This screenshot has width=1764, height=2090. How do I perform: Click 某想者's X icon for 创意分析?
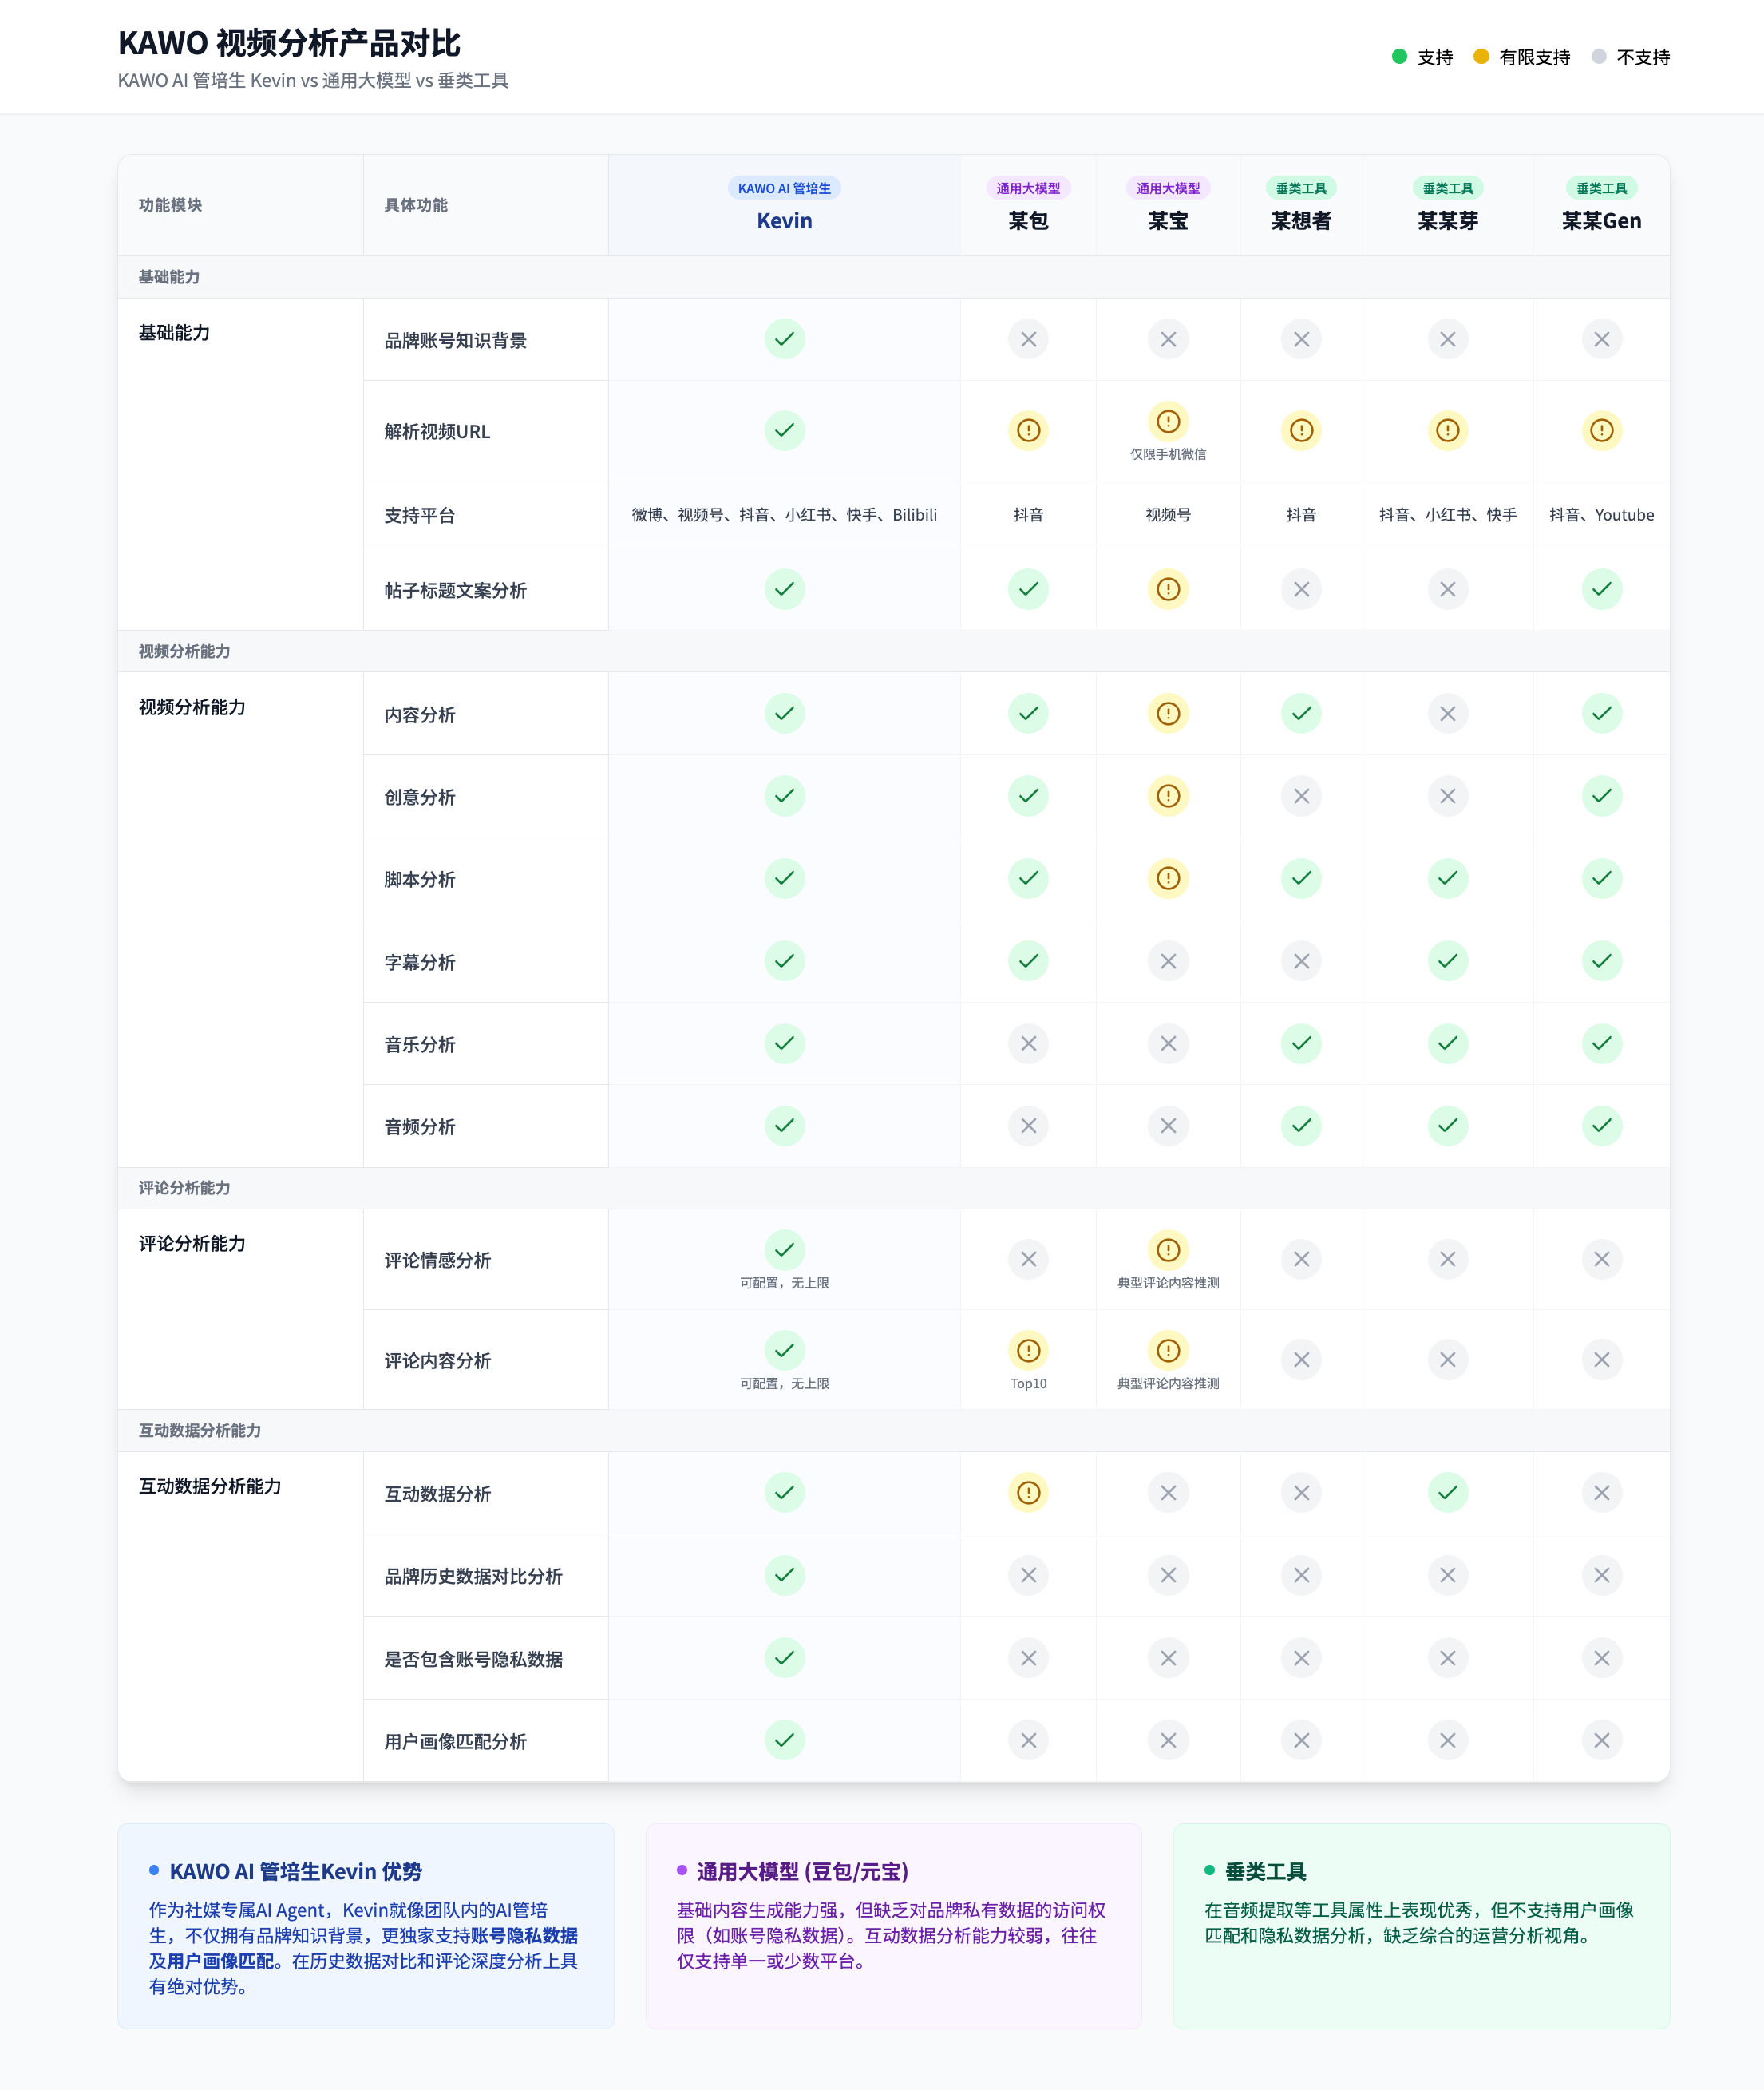pyautogui.click(x=1300, y=796)
